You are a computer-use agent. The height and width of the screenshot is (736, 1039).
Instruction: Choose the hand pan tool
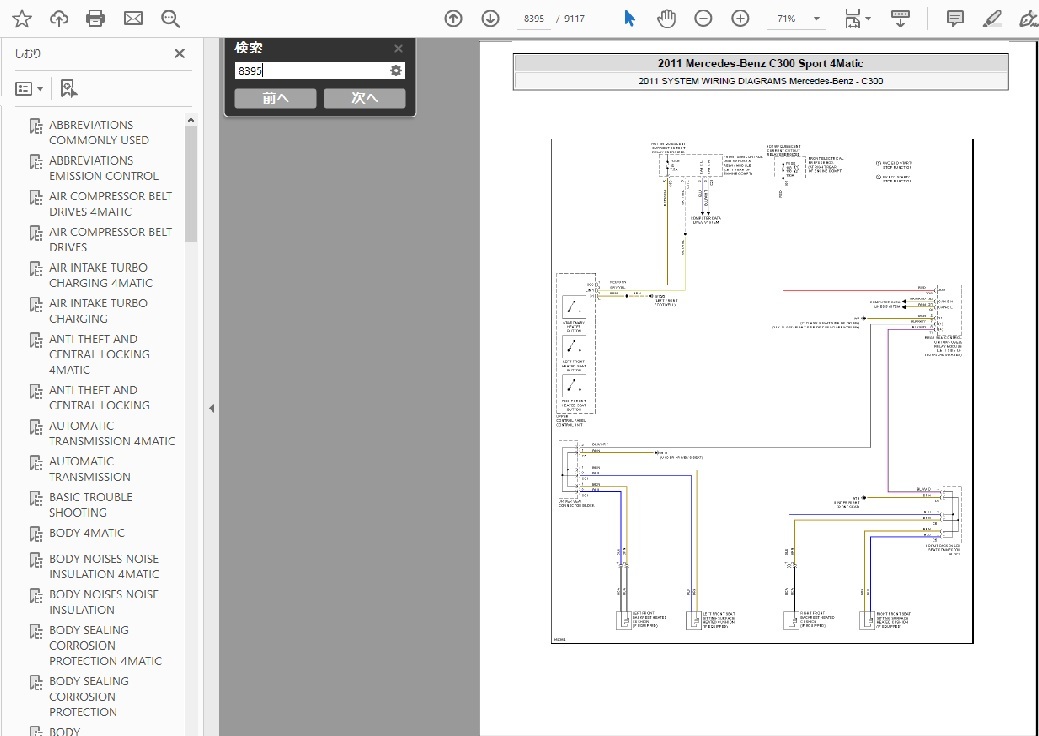pyautogui.click(x=666, y=19)
